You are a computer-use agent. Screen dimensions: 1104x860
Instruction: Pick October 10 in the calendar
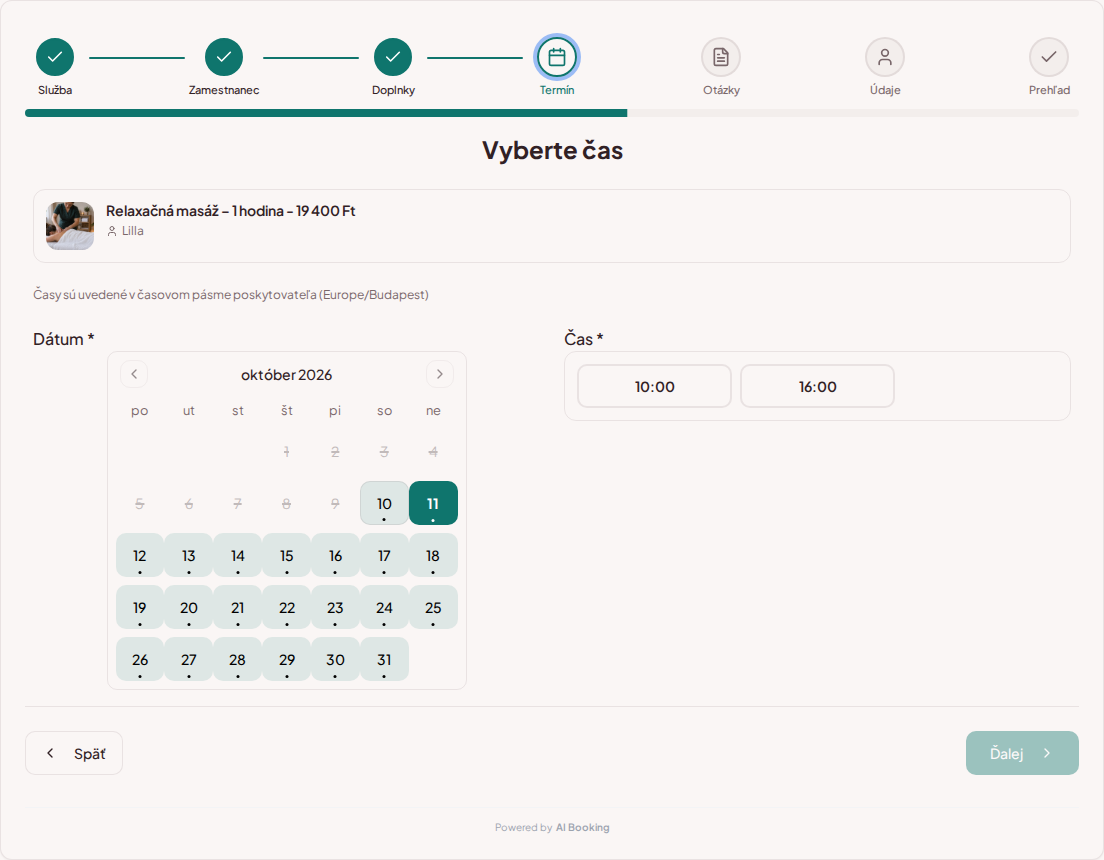click(x=384, y=504)
